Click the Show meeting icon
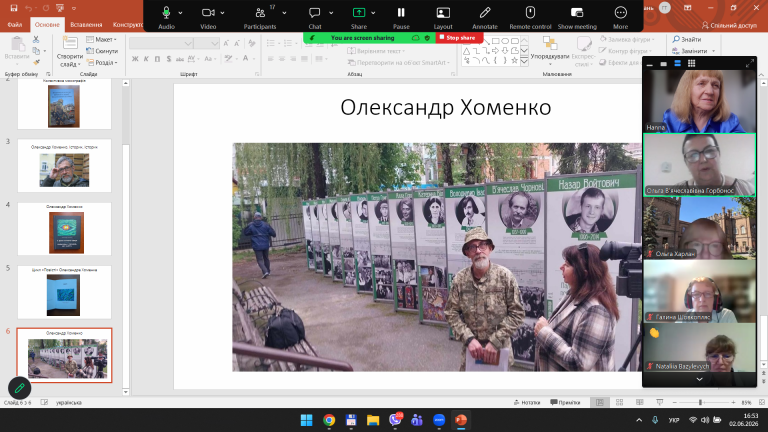Screen dimensions: 768x432 click(x=577, y=13)
